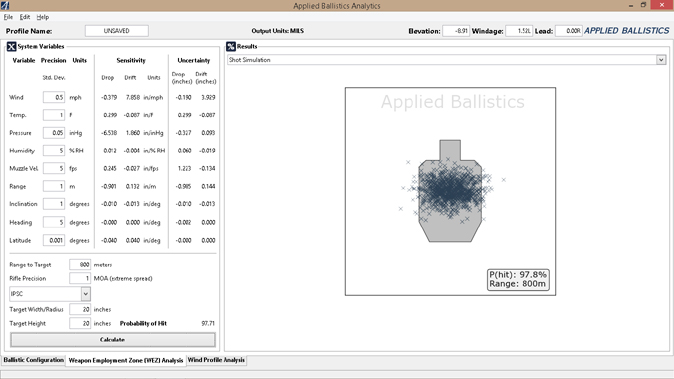Viewport: 674px width, 379px height.
Task: Click the Lead output field
Action: [x=569, y=31]
